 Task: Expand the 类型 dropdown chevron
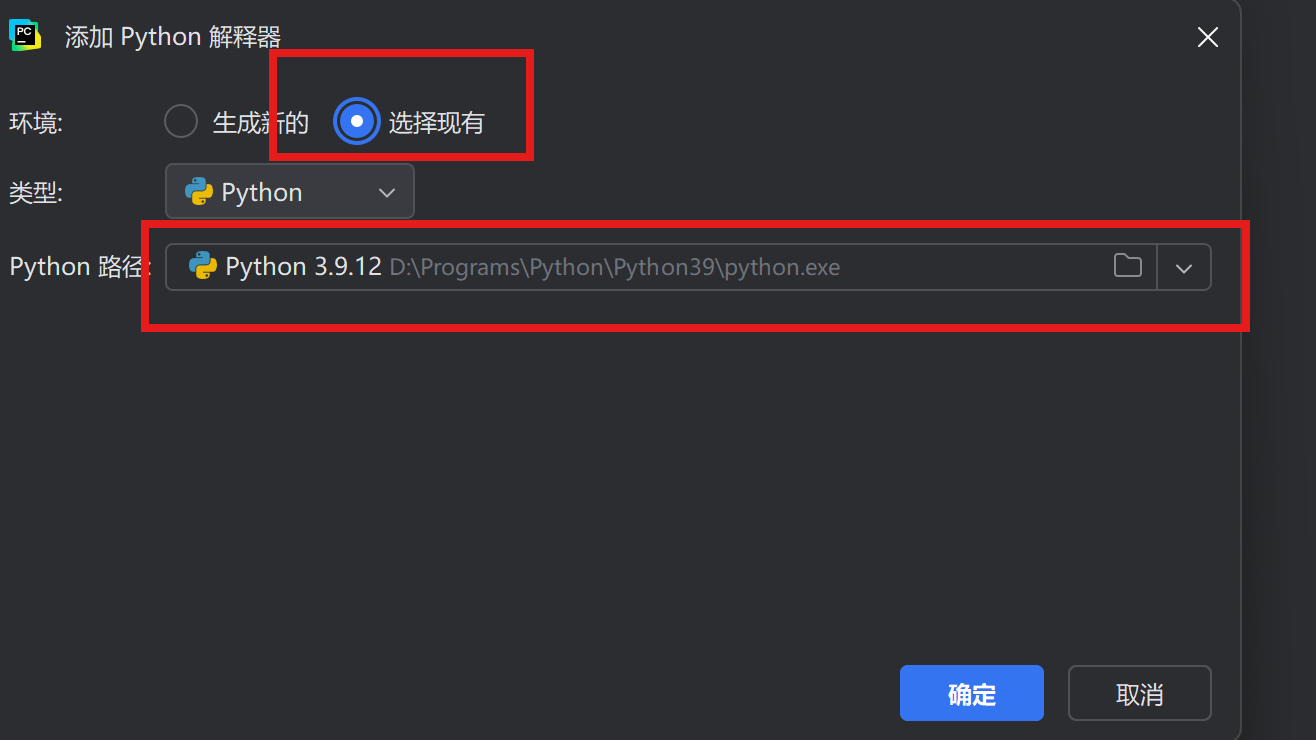(388, 193)
